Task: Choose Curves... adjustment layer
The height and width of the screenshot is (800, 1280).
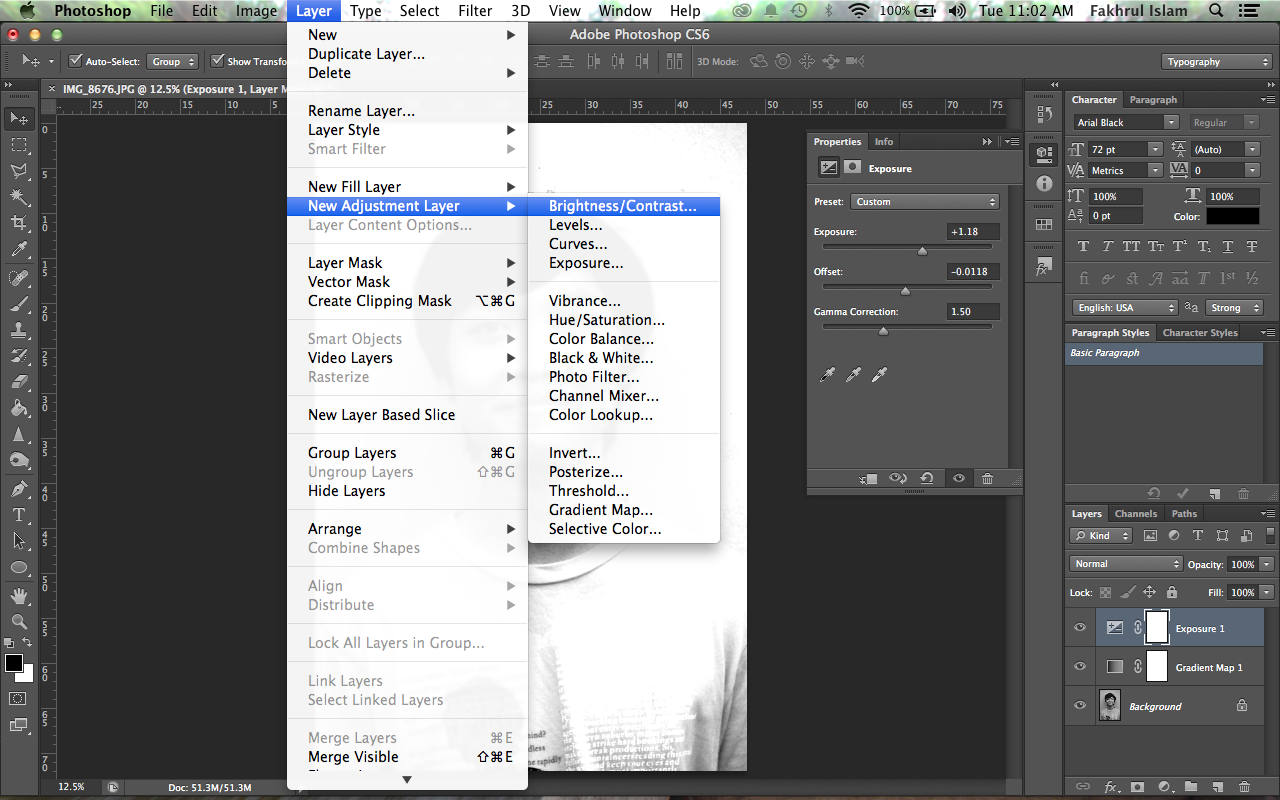Action: click(578, 244)
